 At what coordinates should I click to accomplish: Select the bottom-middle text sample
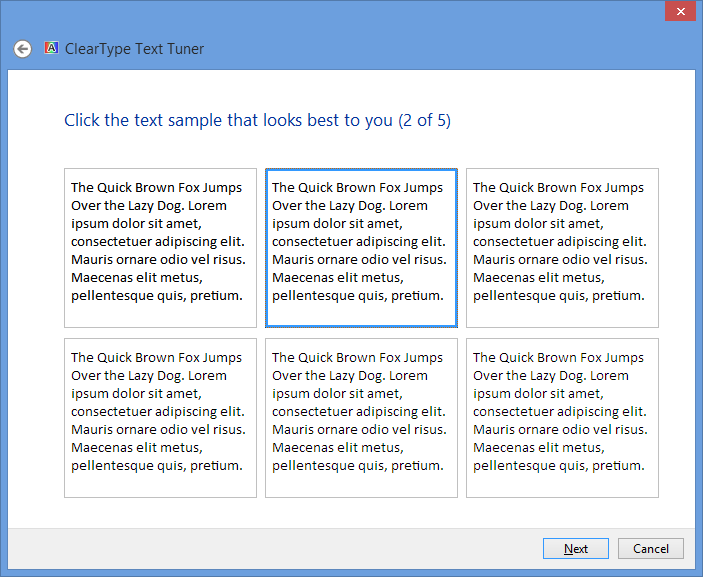(x=361, y=417)
